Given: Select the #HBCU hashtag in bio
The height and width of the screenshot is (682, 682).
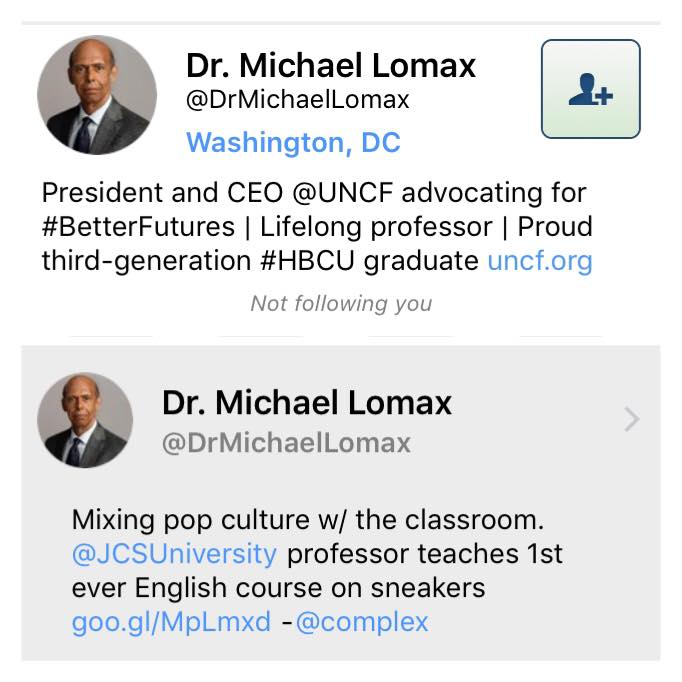Looking at the screenshot, I should pos(307,261).
